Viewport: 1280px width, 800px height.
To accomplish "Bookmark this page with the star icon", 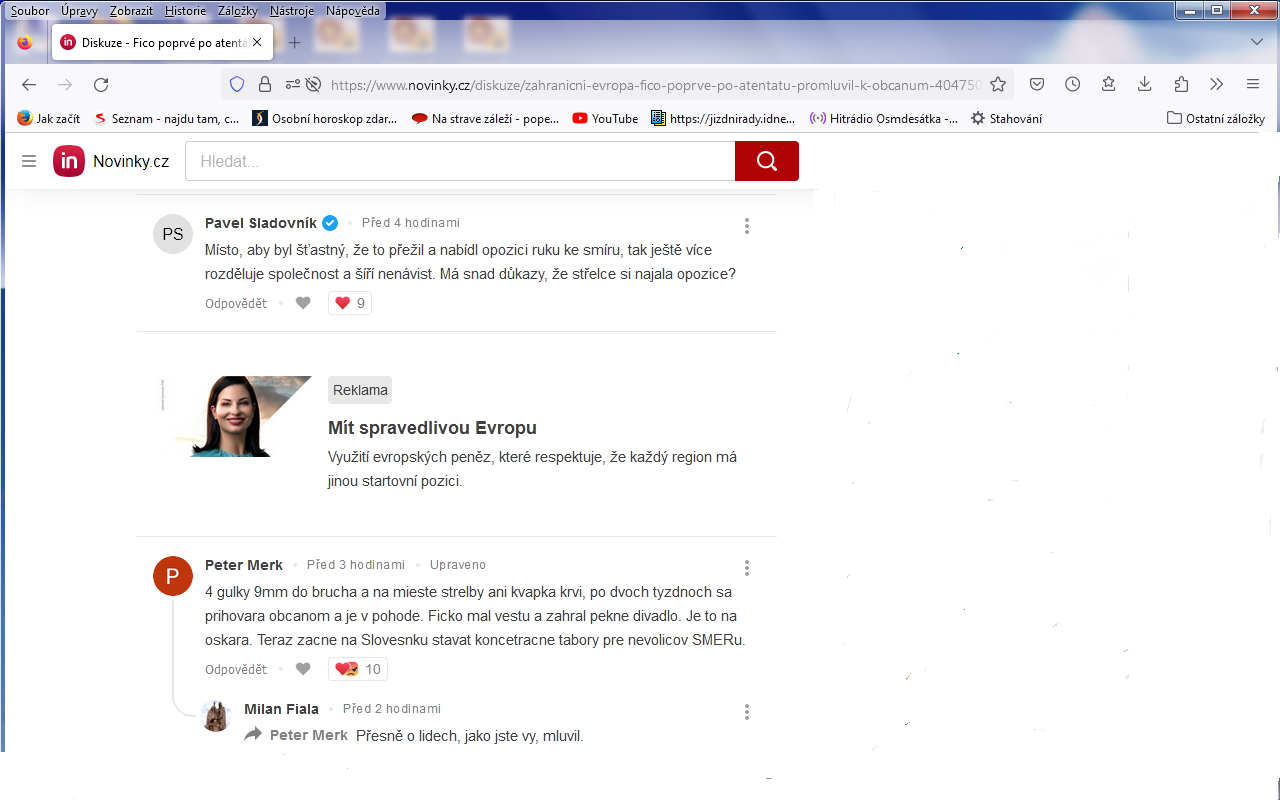I will coord(997,85).
